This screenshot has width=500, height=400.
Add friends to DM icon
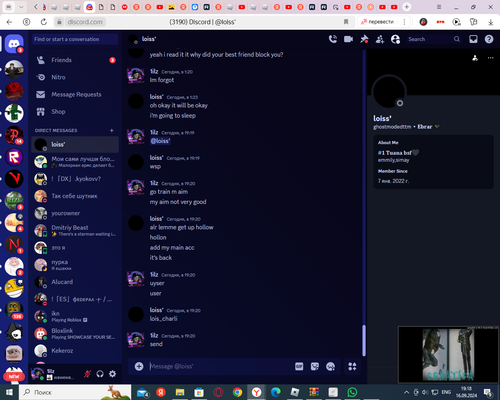380,39
